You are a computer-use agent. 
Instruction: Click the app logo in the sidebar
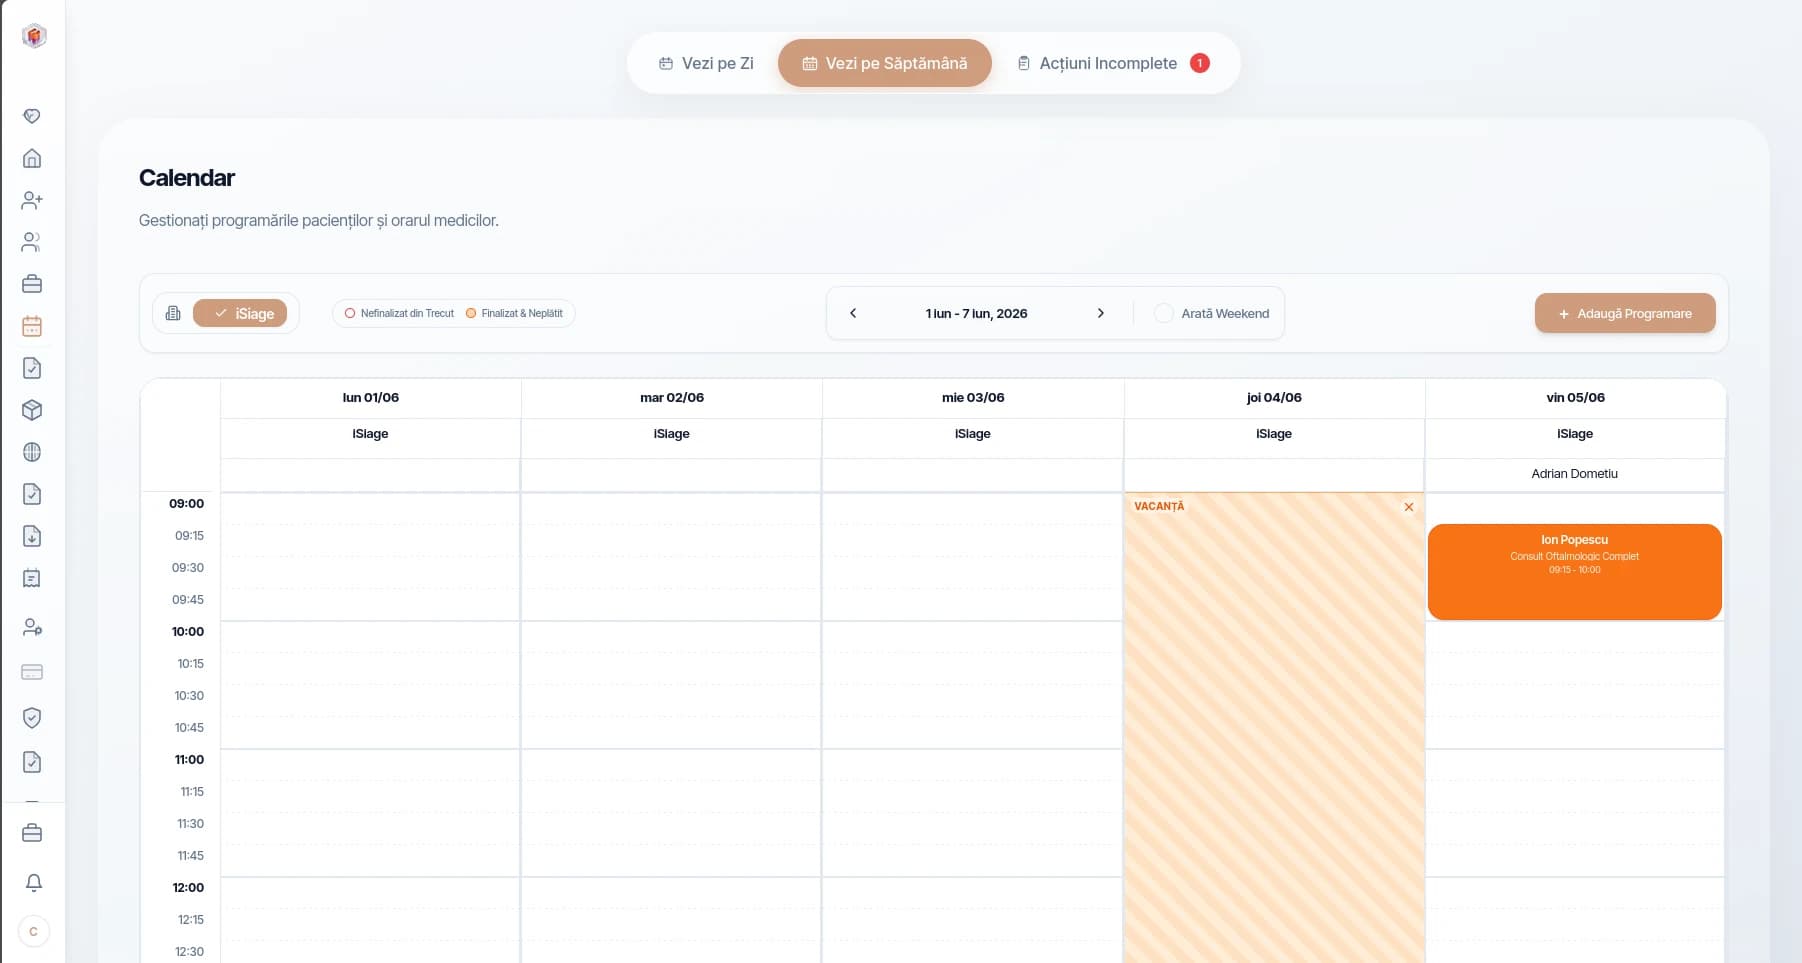pos(34,36)
